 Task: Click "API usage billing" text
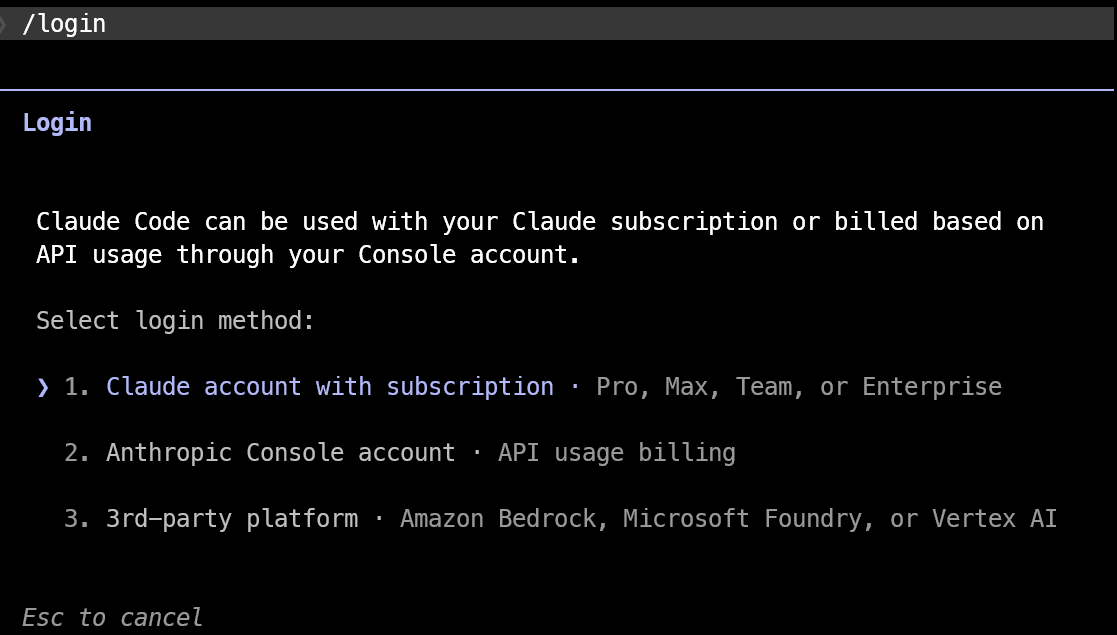coord(616,453)
